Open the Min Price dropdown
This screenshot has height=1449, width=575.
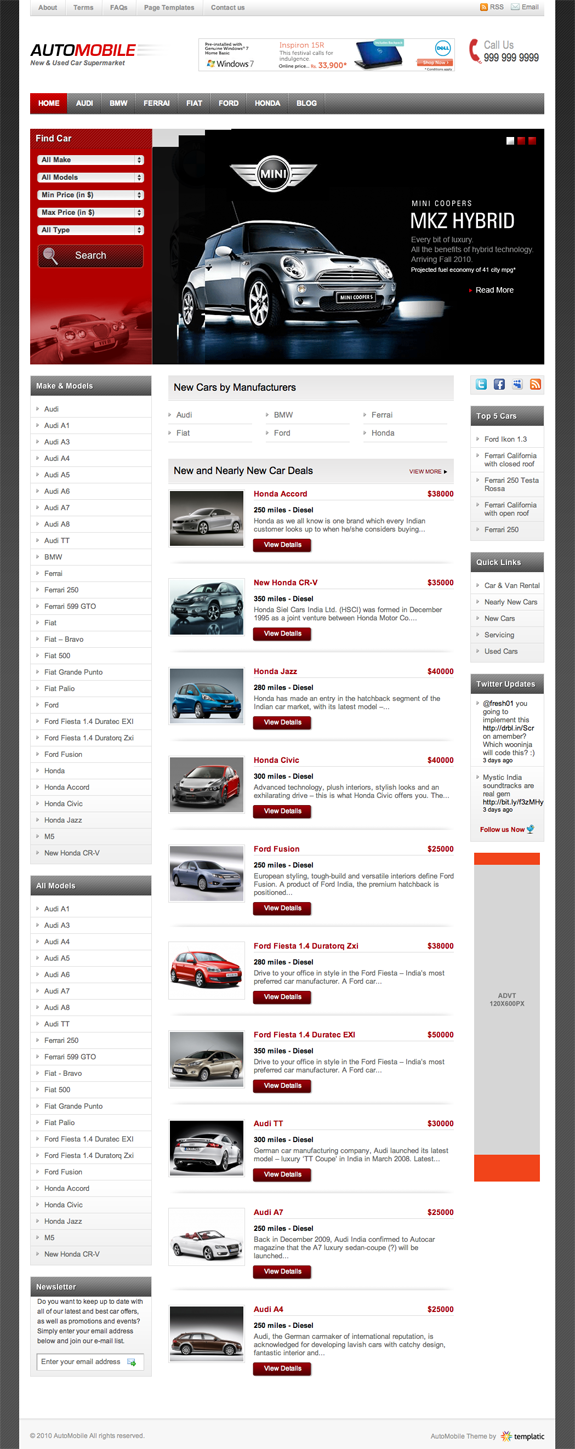coord(91,195)
